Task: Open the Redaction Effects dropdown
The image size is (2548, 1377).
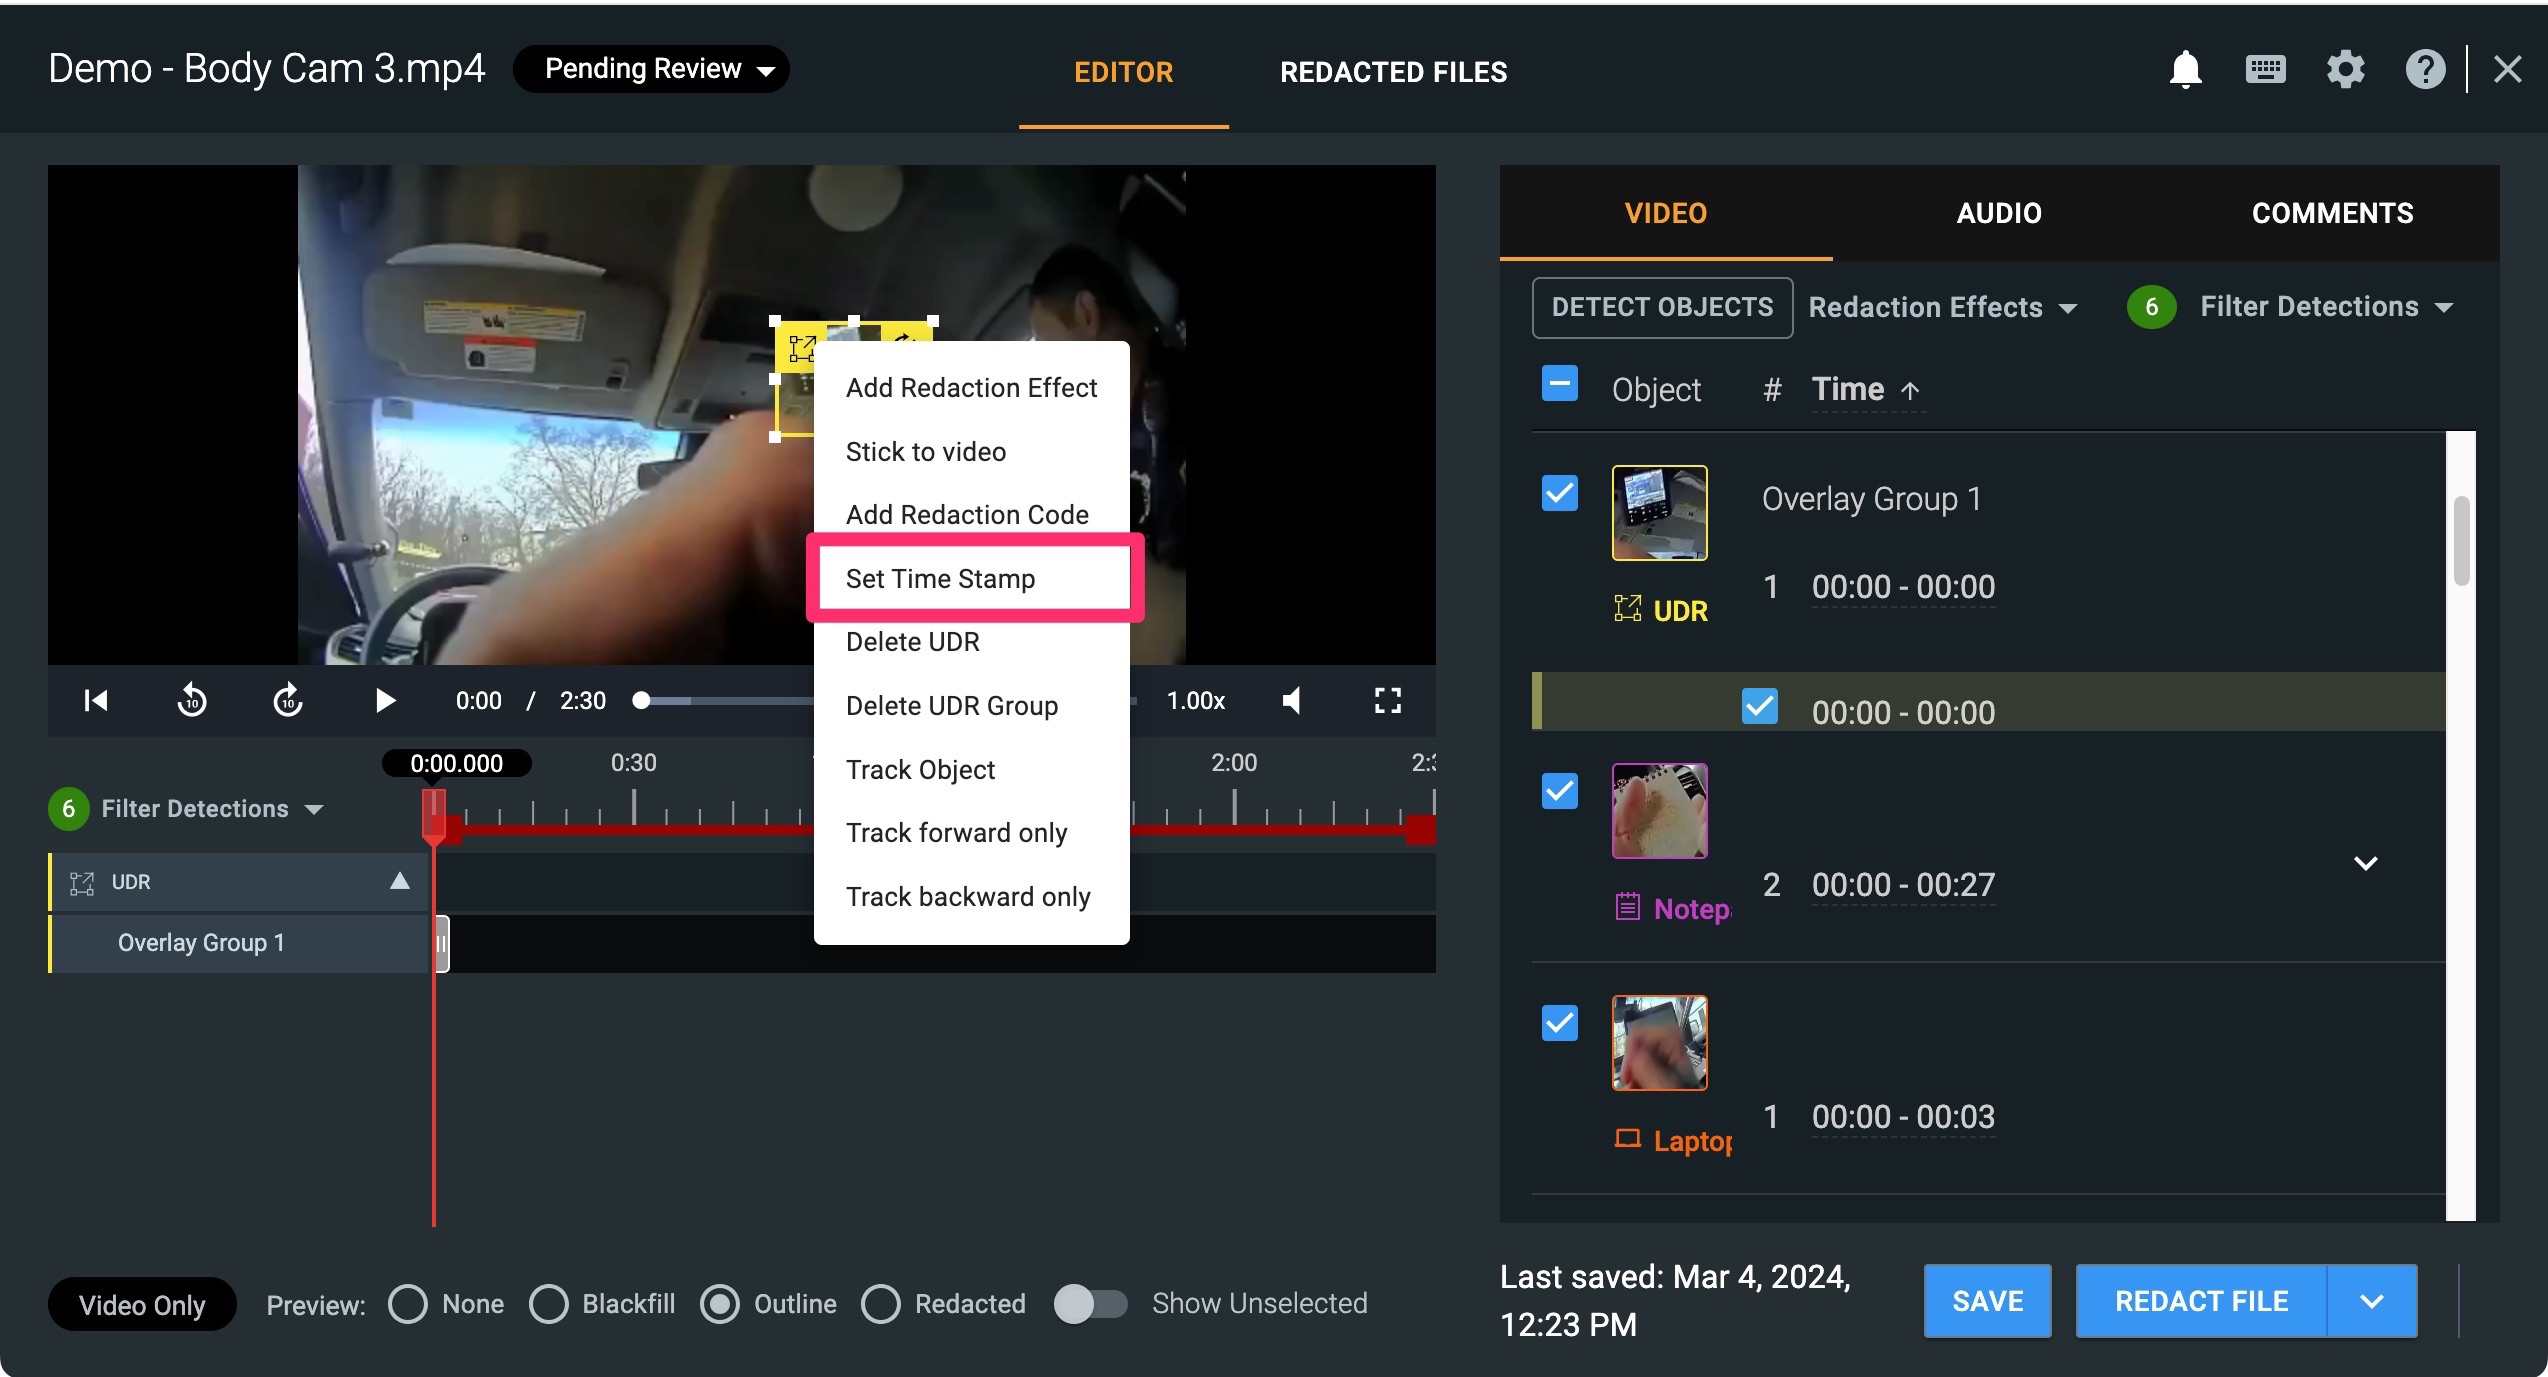Action: click(1942, 307)
